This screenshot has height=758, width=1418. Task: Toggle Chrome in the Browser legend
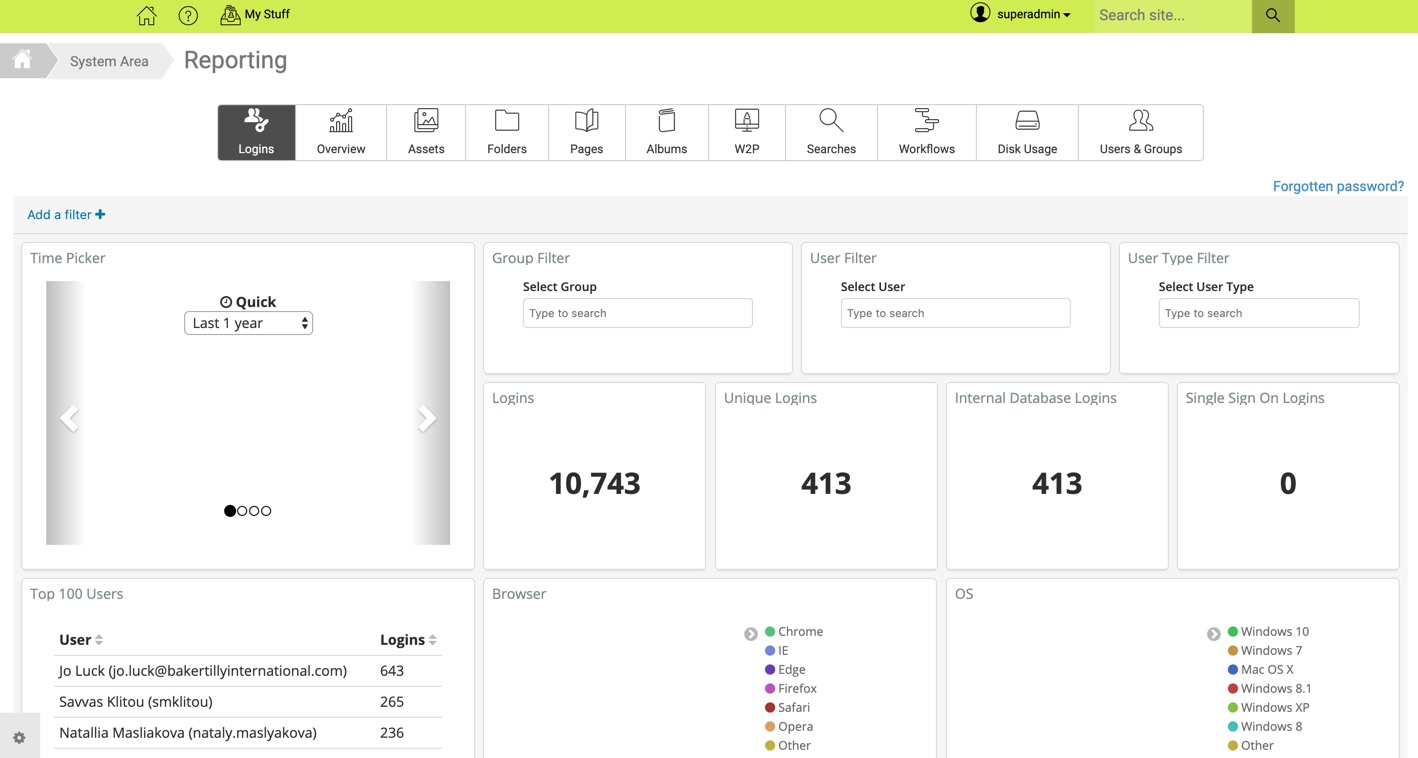coord(794,632)
